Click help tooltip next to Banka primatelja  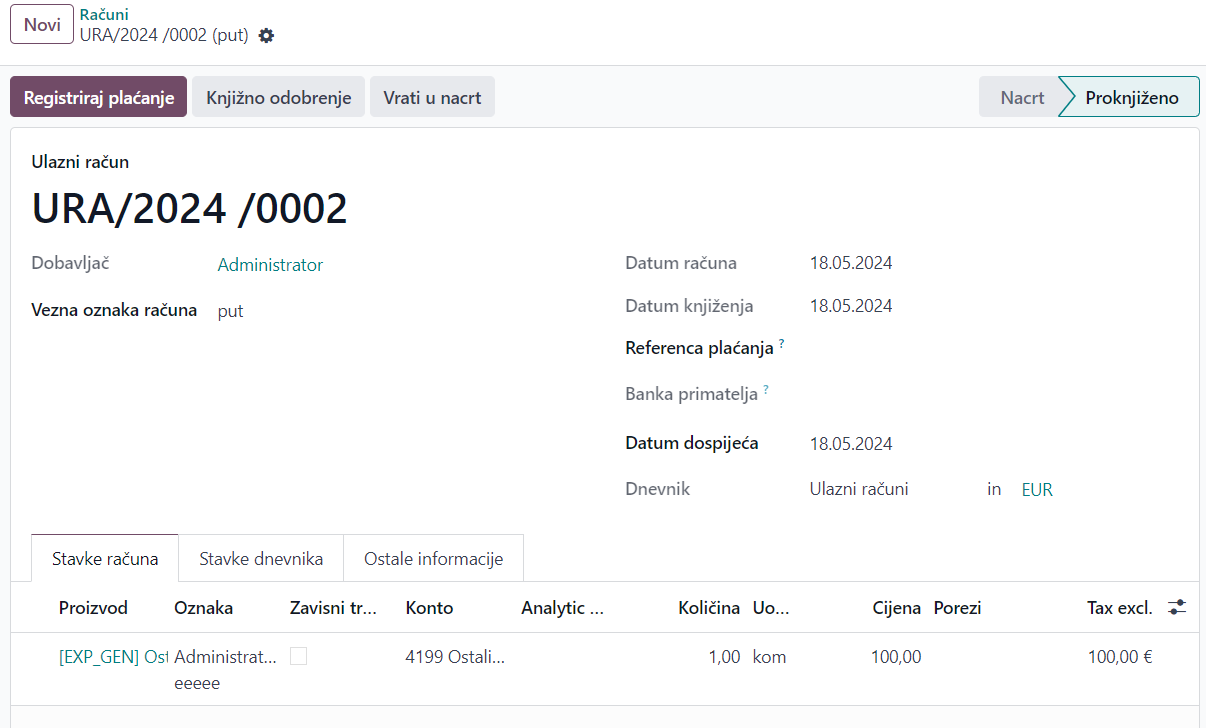pos(766,390)
